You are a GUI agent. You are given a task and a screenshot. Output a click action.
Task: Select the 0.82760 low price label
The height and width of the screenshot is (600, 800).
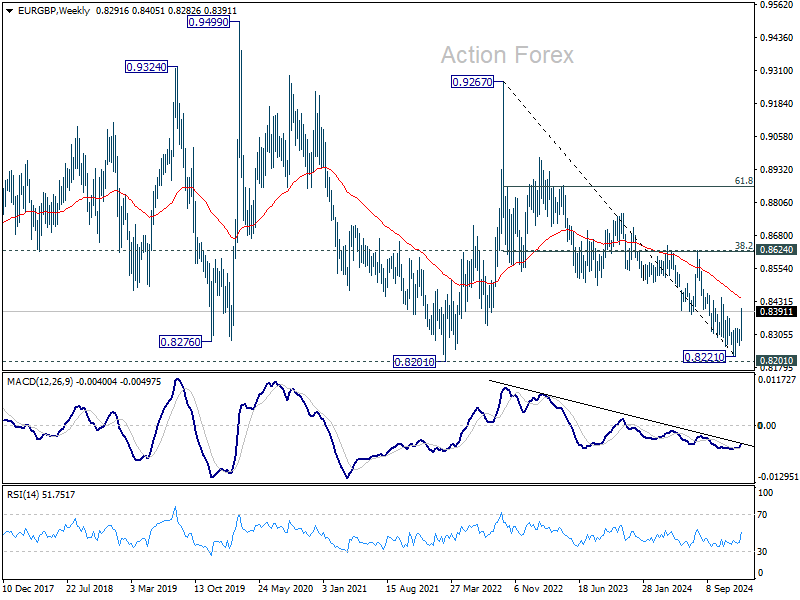pos(181,342)
